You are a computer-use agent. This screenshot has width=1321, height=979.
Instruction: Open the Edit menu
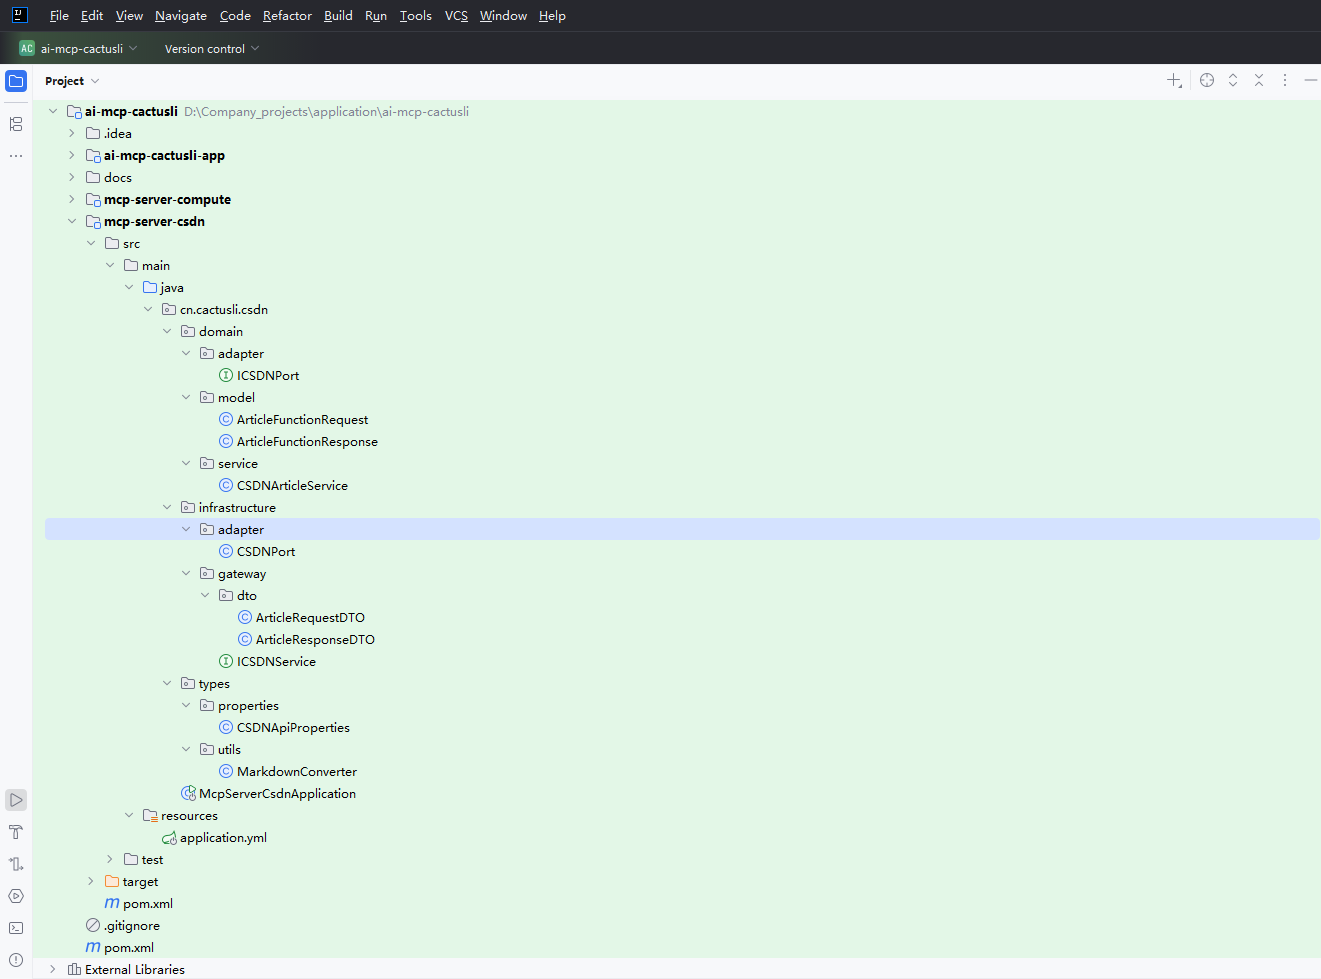92,15
